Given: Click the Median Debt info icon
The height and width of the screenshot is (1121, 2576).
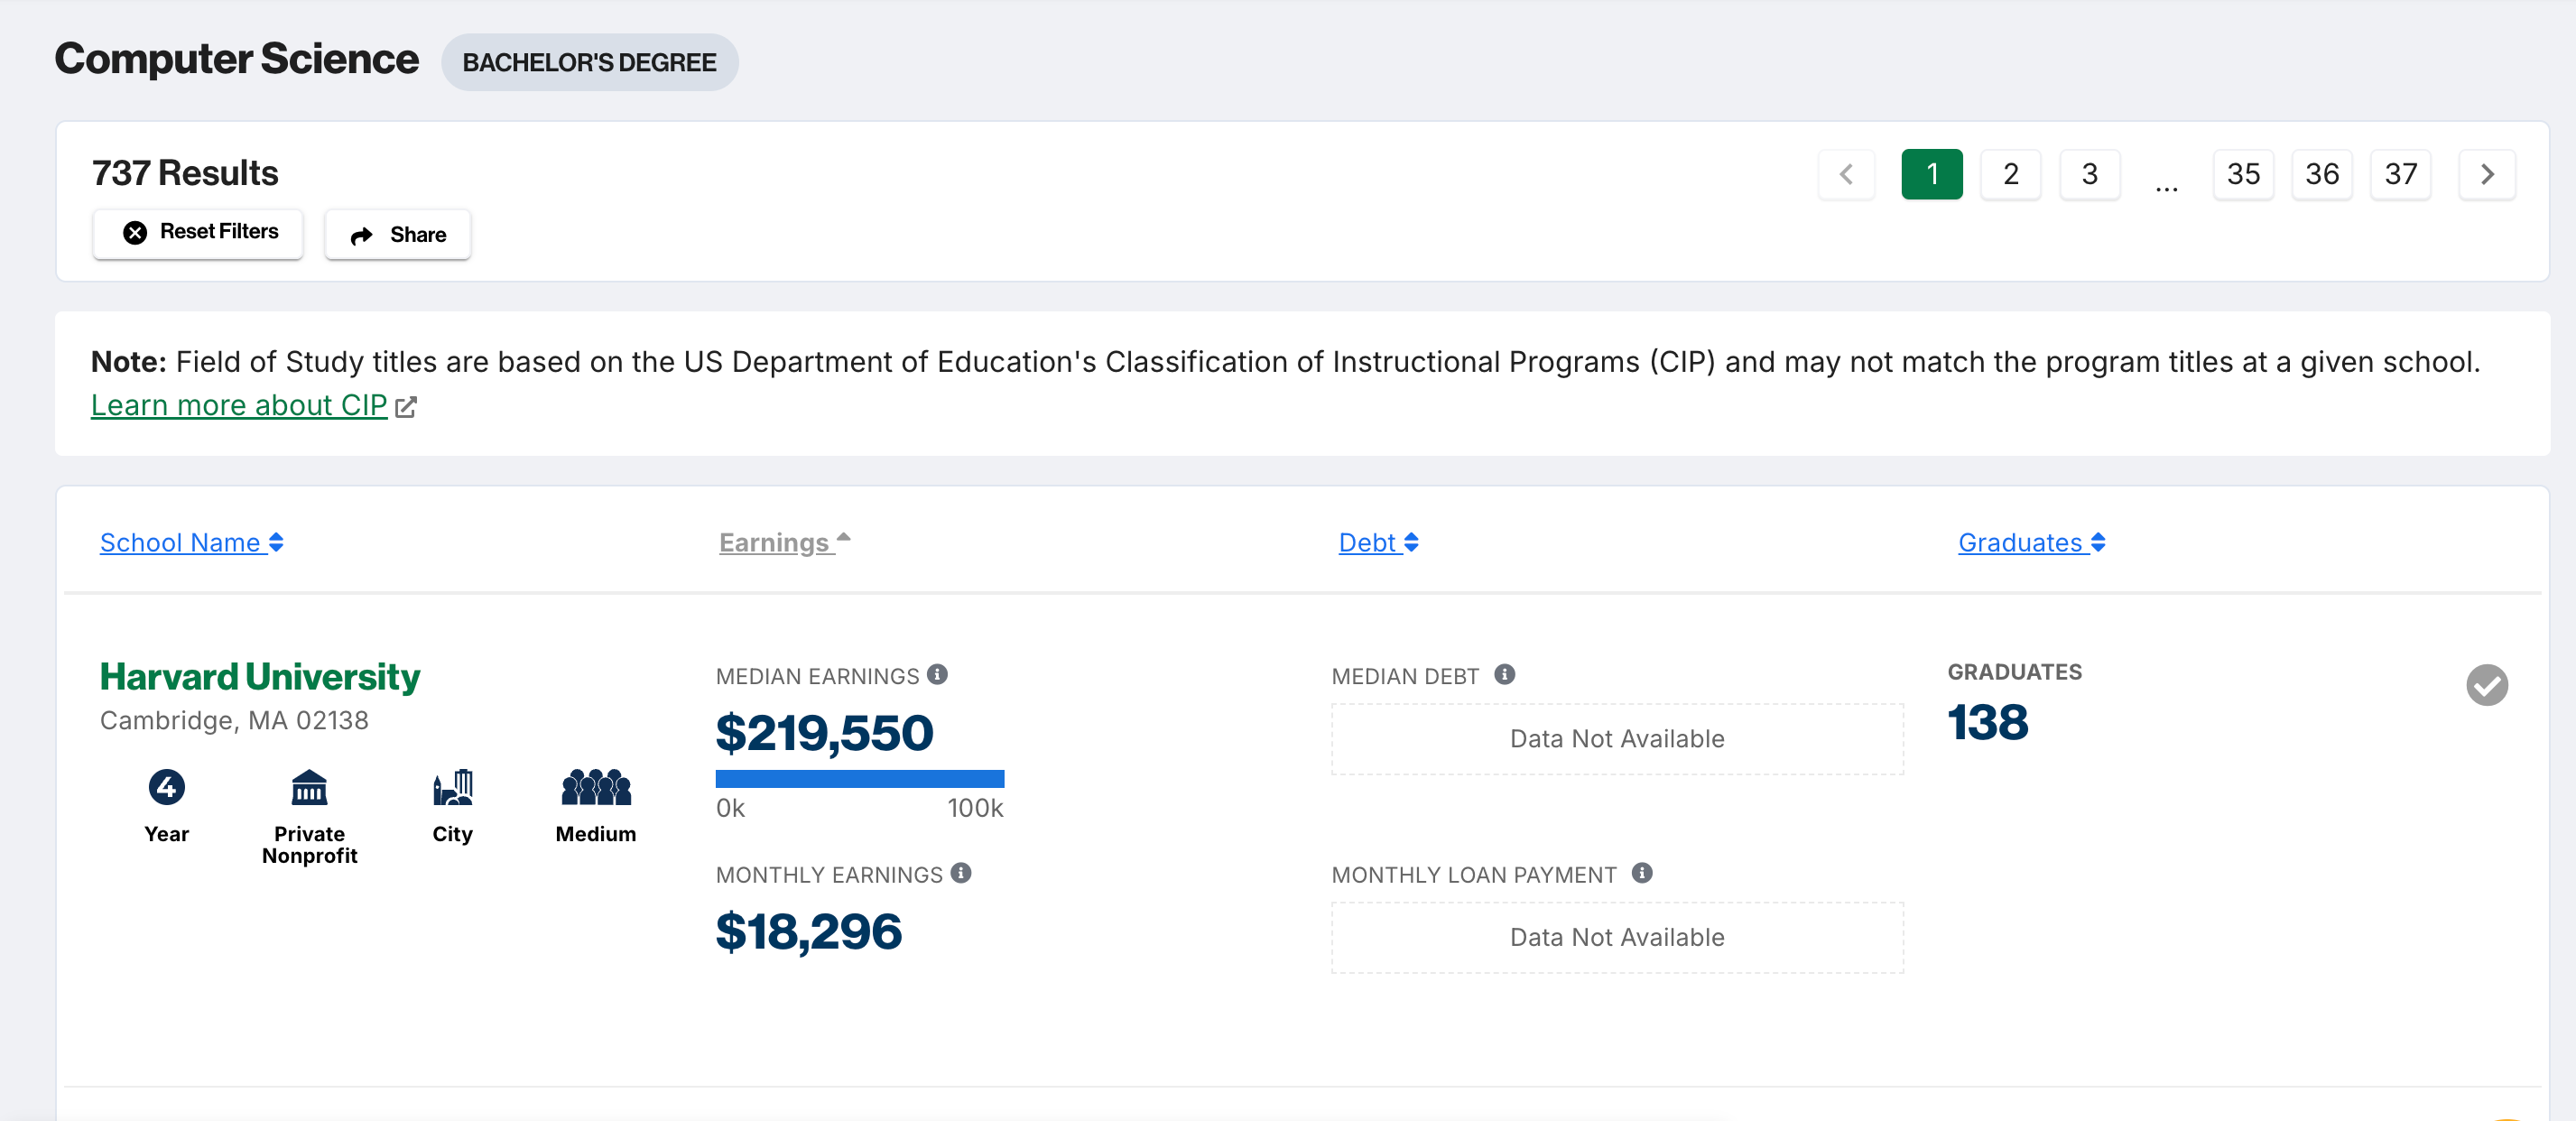Looking at the screenshot, I should tap(1504, 674).
